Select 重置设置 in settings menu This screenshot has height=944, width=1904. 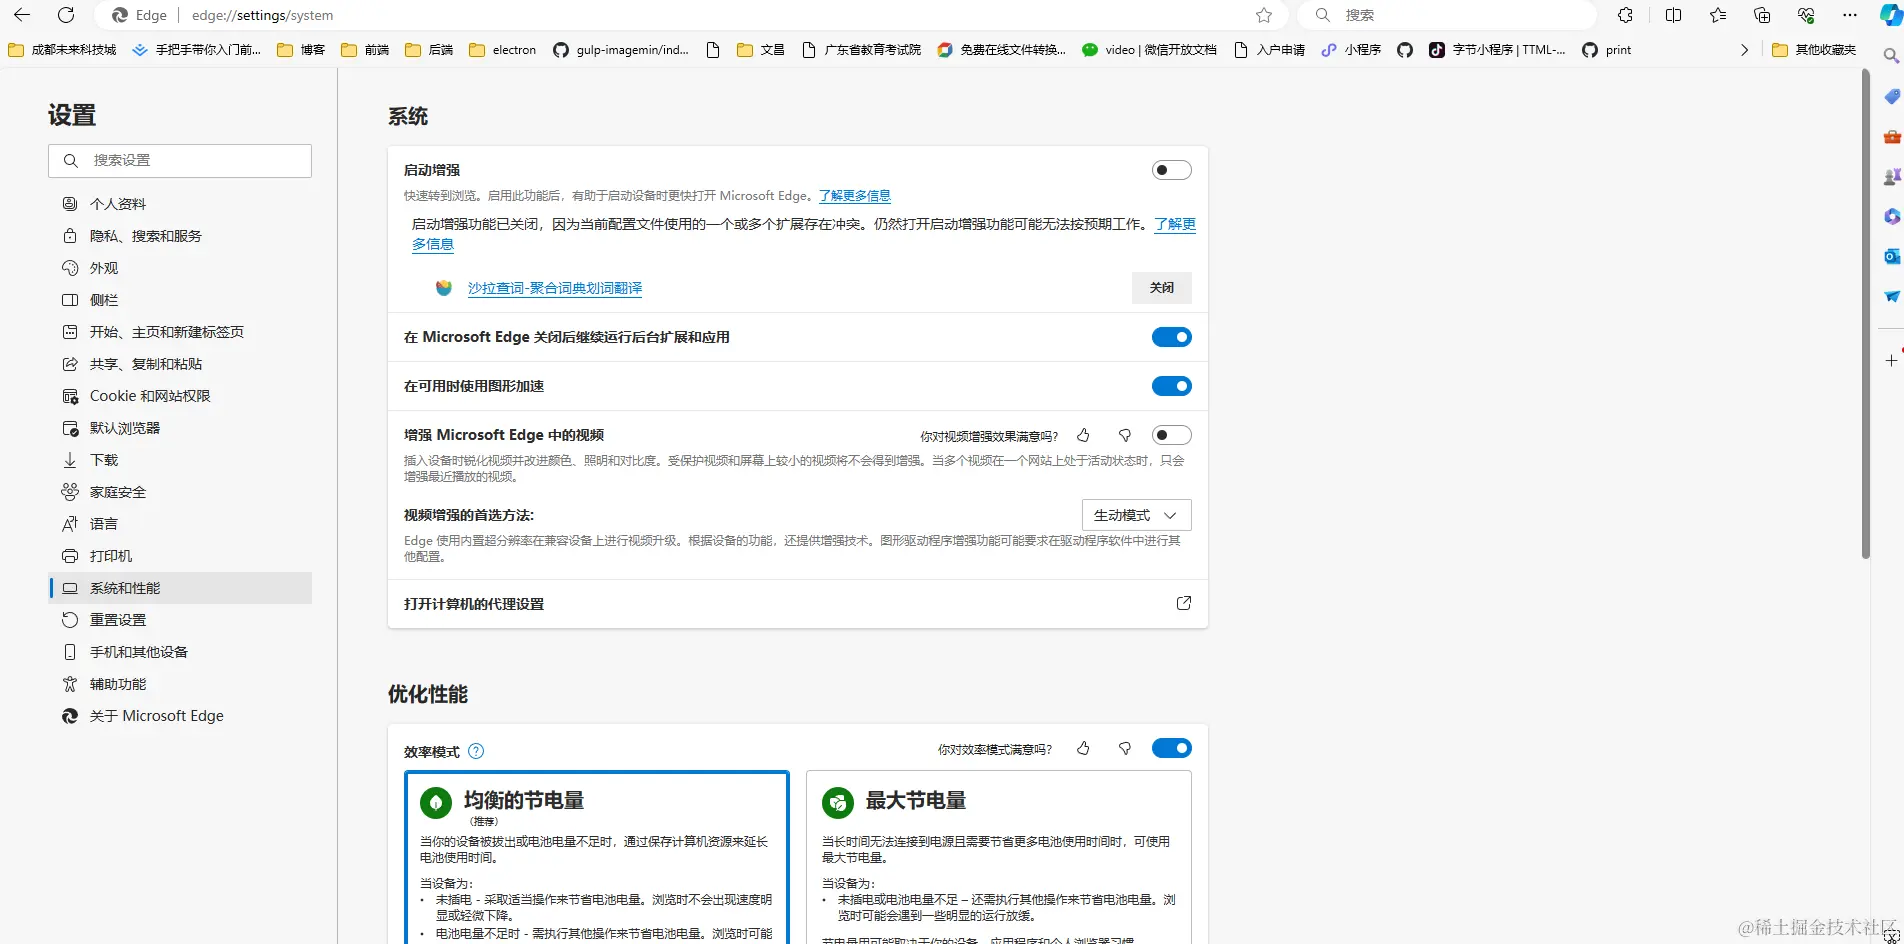click(x=180, y=620)
